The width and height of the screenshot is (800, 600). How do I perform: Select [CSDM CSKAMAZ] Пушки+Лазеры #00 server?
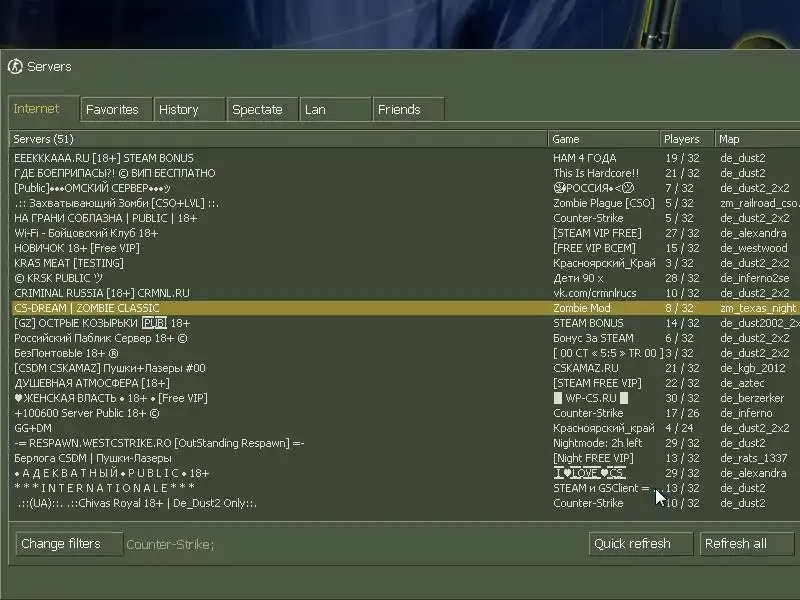click(405, 368)
